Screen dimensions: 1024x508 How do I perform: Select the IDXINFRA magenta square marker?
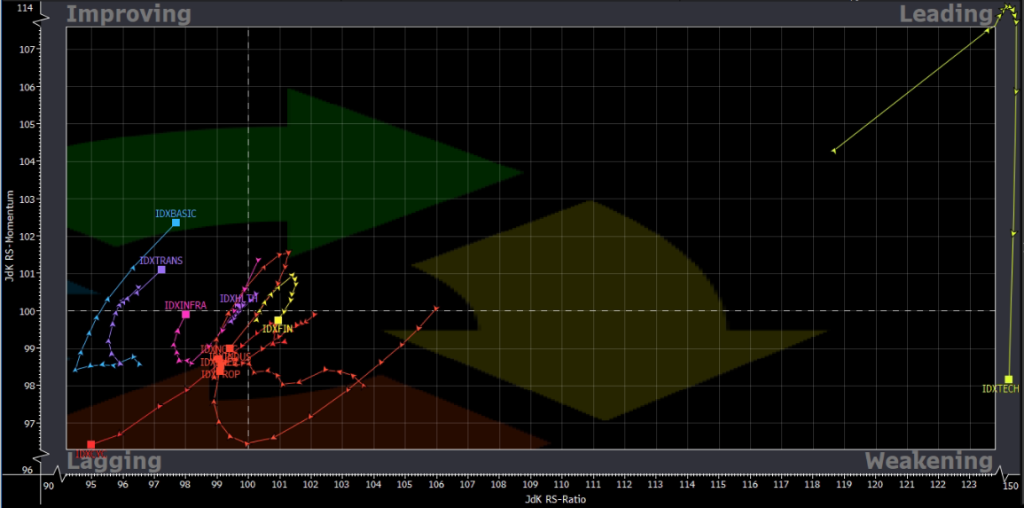click(185, 315)
